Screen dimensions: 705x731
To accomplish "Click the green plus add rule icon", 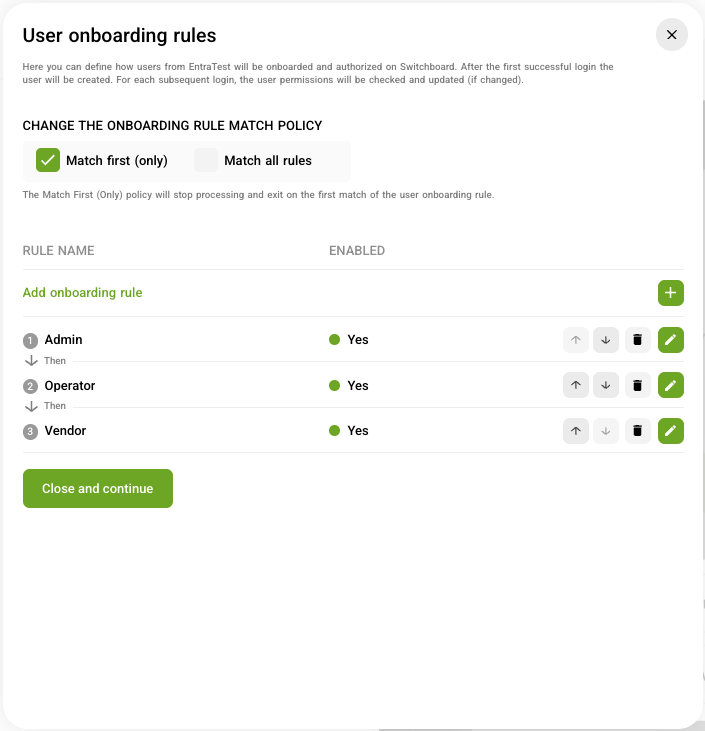I will (671, 293).
